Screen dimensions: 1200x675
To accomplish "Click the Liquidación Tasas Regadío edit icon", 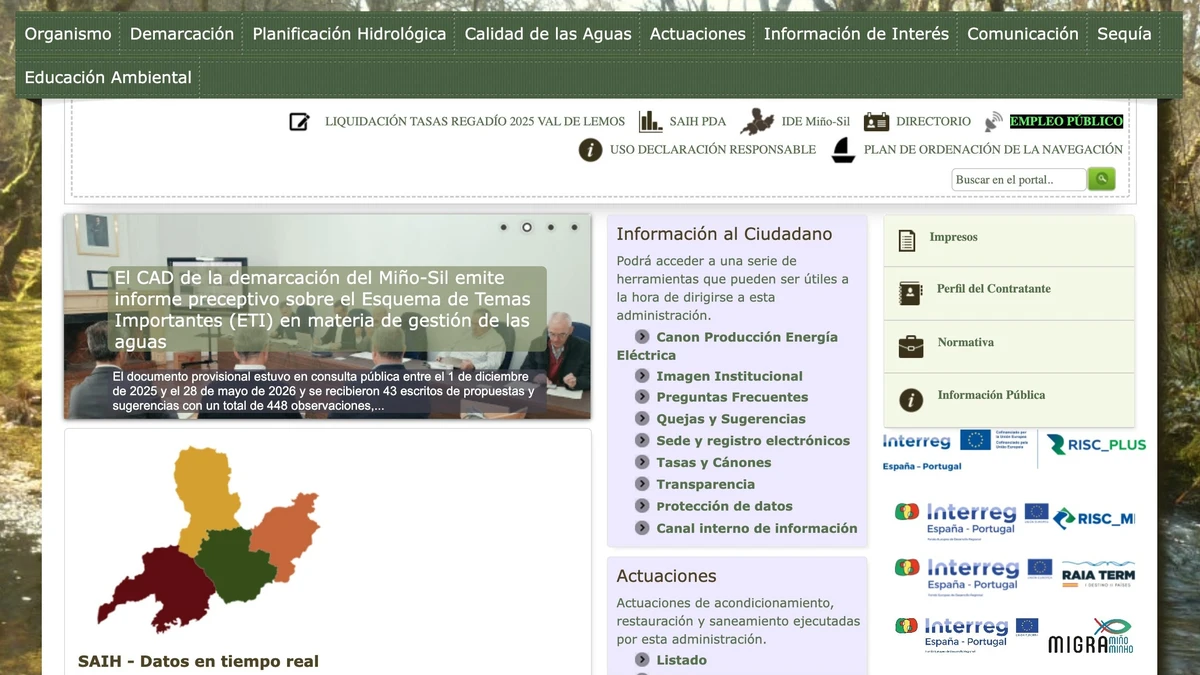I will point(299,122).
